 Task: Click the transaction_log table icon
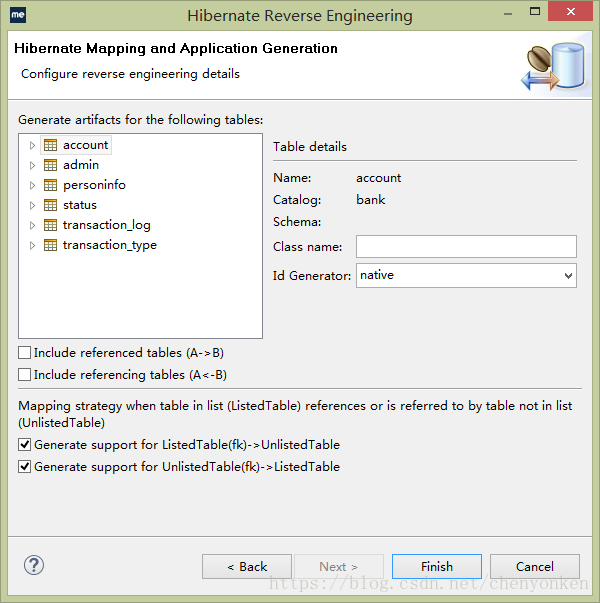pos(50,225)
